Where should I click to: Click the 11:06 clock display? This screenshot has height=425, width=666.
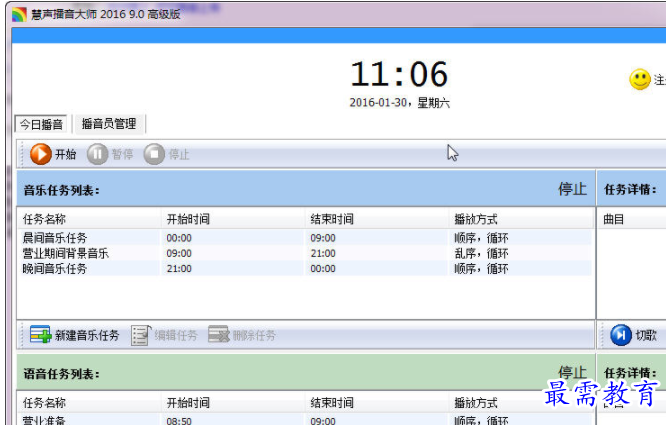coord(399,74)
